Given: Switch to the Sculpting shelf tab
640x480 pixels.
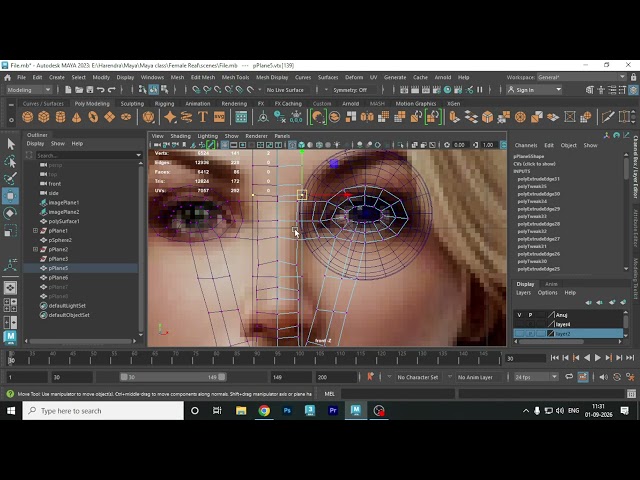Looking at the screenshot, I should point(132,104).
